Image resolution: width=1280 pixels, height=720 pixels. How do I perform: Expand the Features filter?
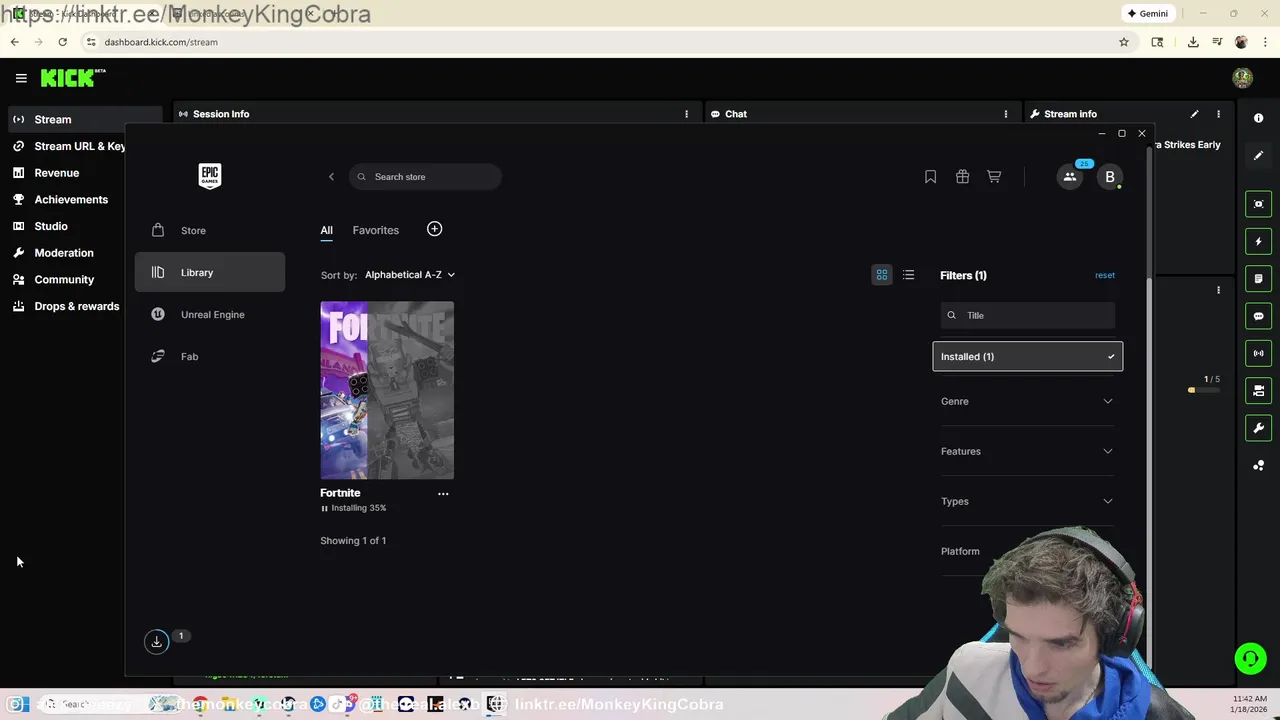(1027, 451)
